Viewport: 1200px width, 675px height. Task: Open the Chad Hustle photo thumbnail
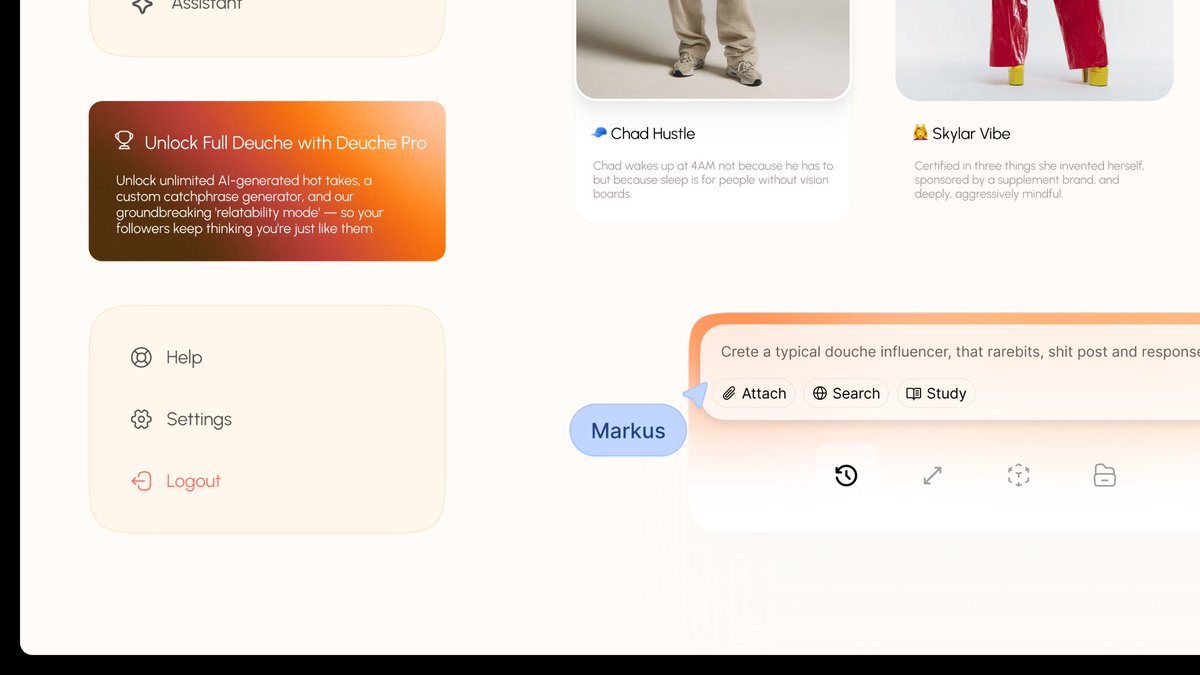point(713,49)
